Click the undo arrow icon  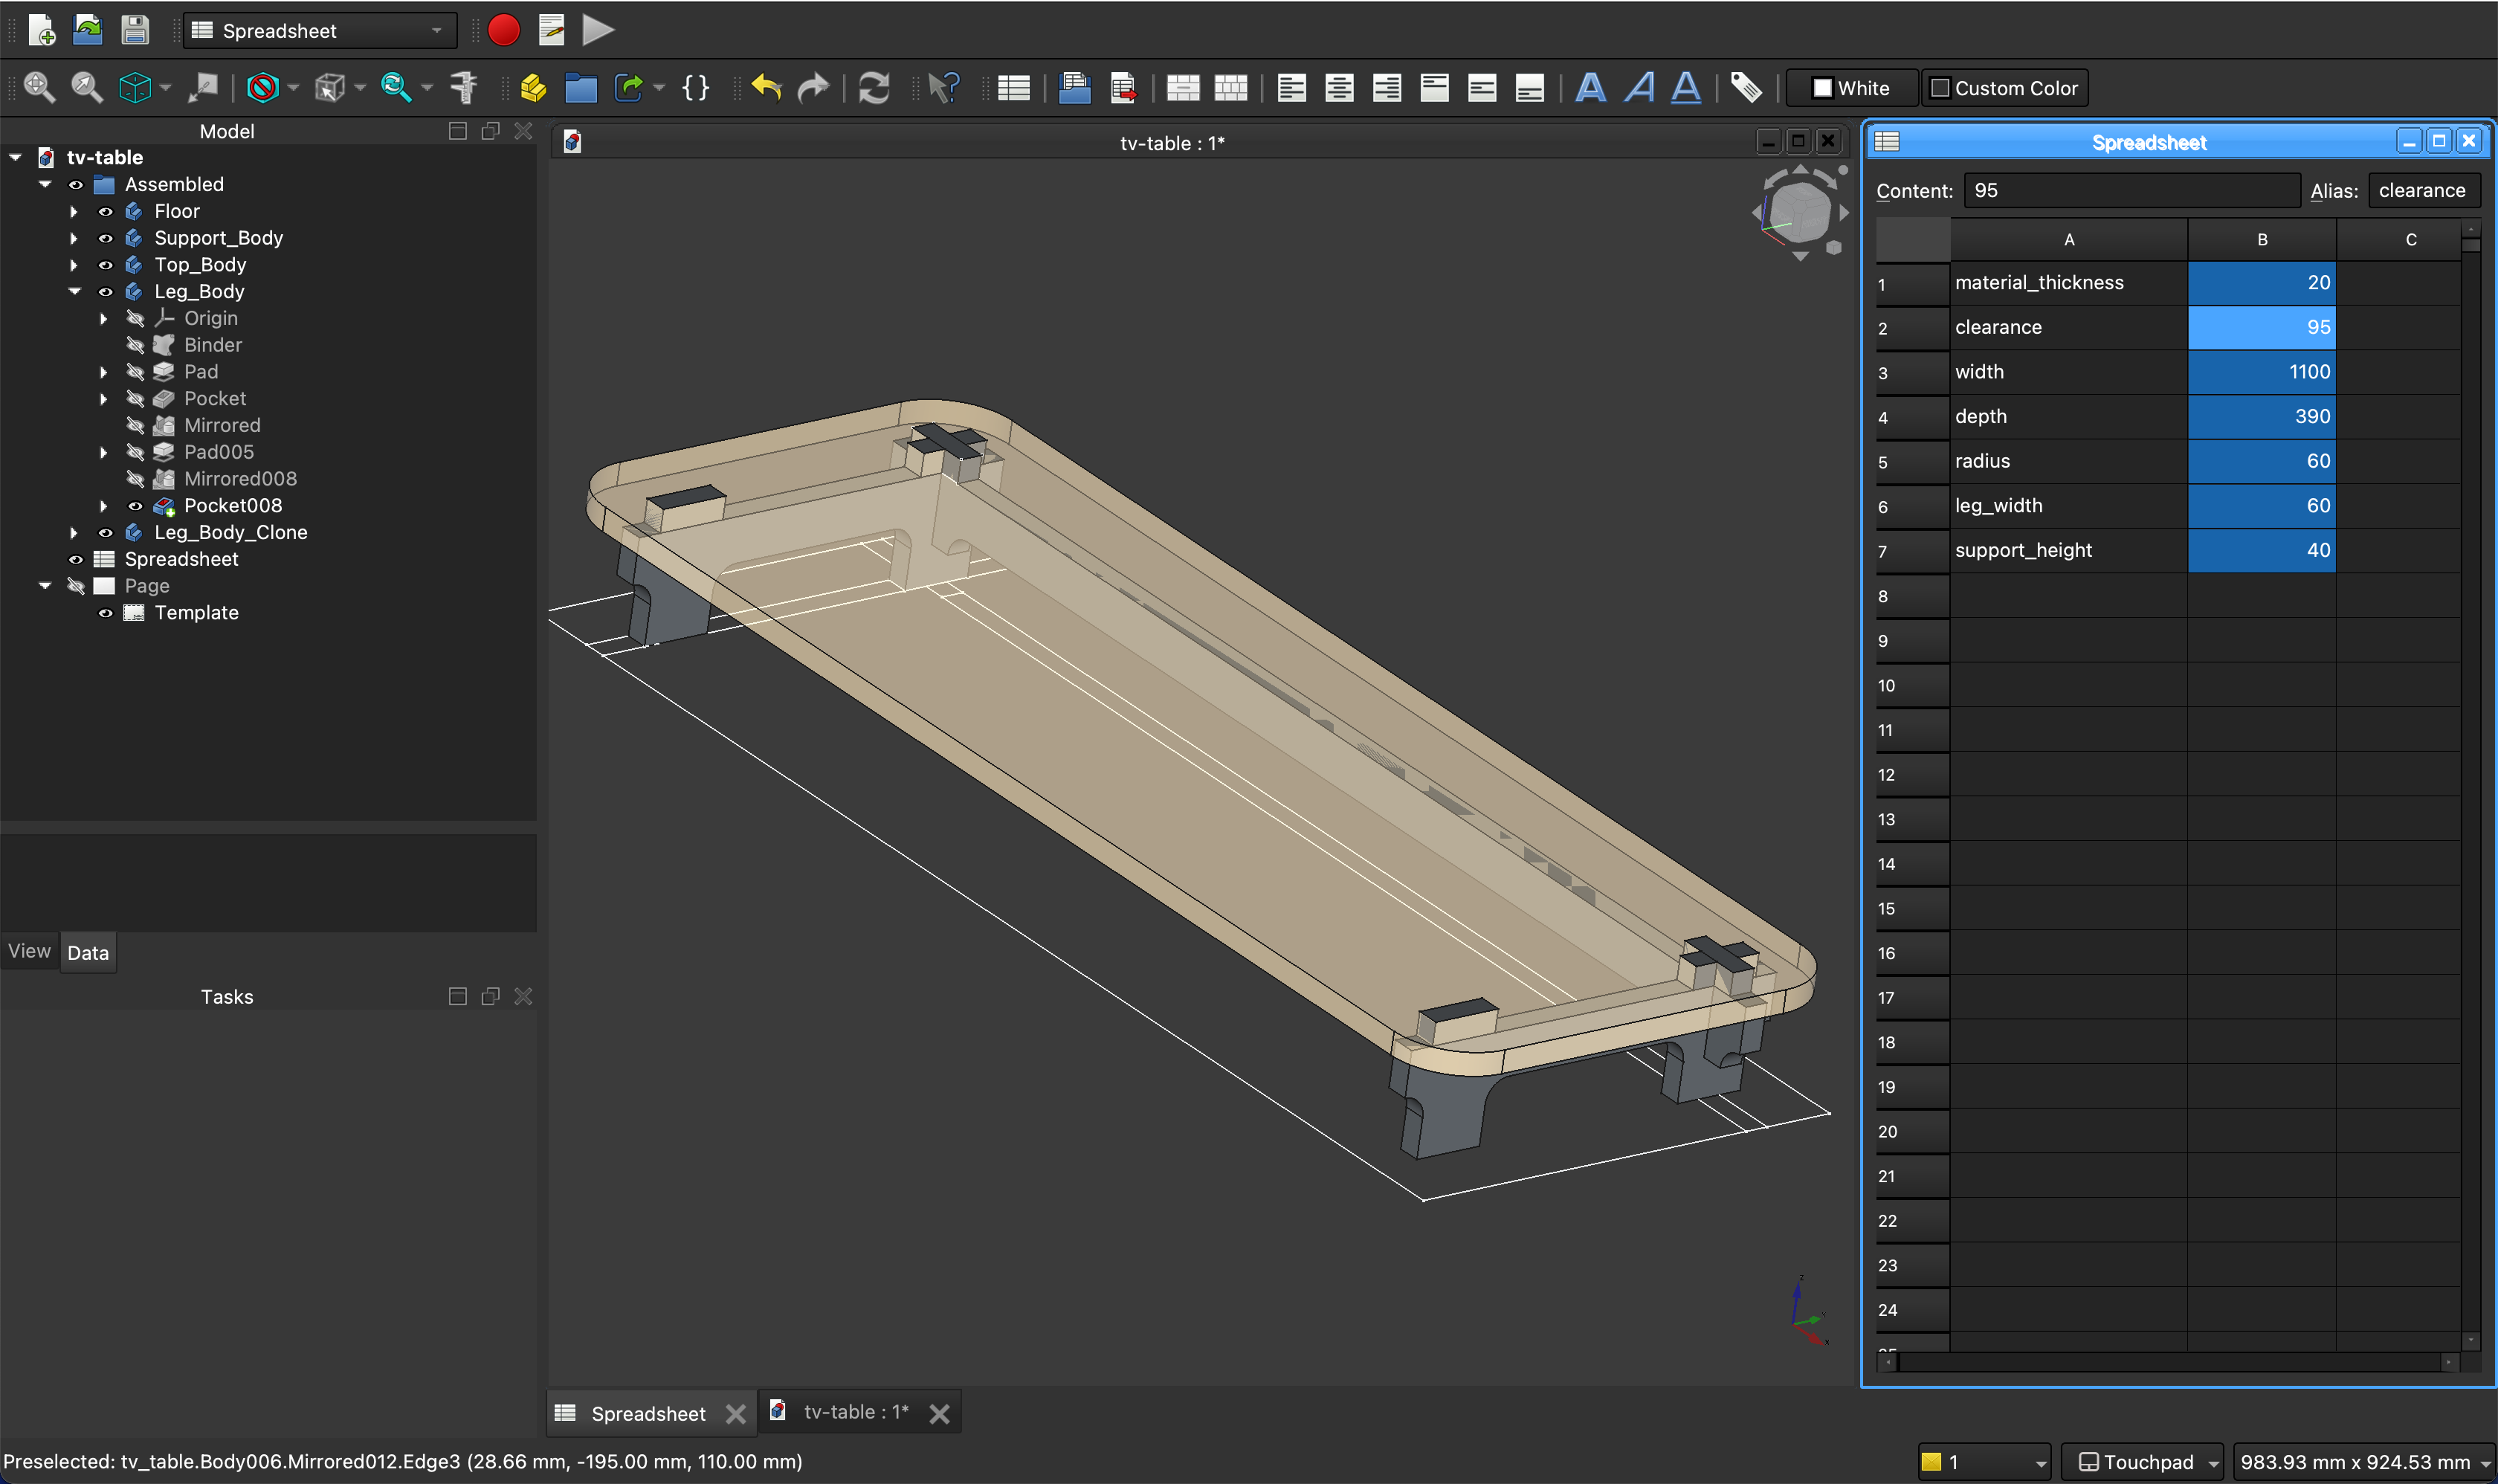coord(766,88)
